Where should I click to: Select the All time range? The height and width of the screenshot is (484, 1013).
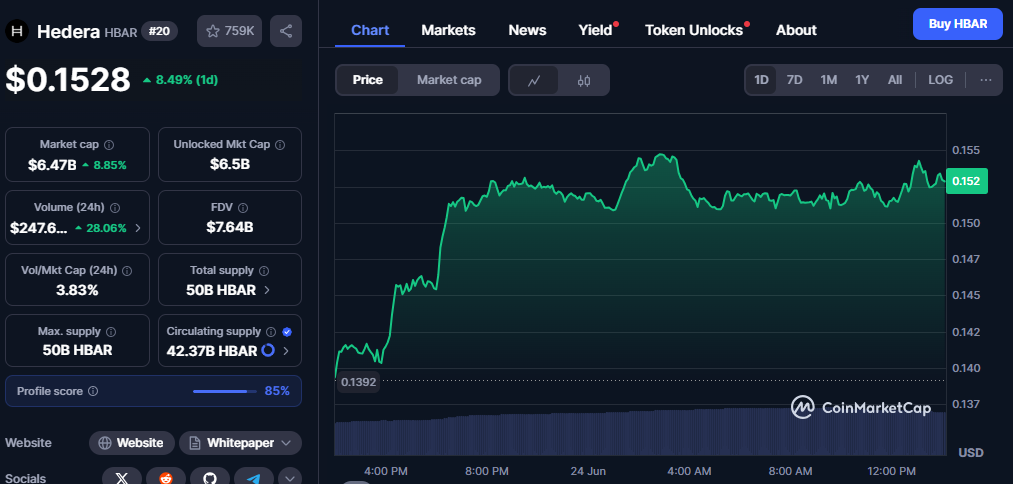point(895,80)
